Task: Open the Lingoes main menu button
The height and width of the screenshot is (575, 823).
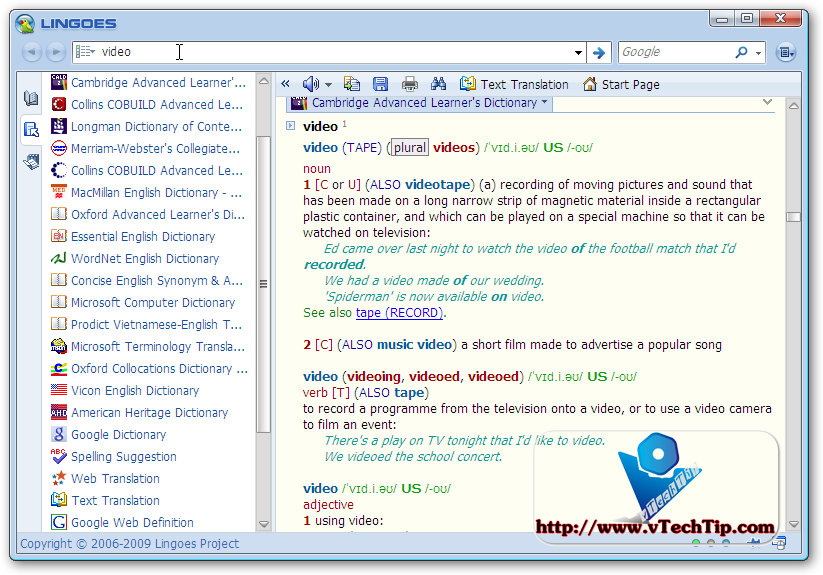Action: [786, 52]
